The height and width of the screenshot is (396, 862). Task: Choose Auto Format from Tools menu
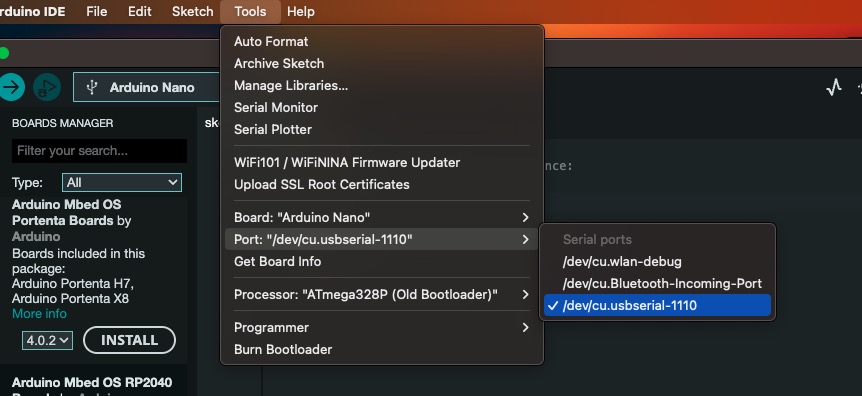(382, 41)
